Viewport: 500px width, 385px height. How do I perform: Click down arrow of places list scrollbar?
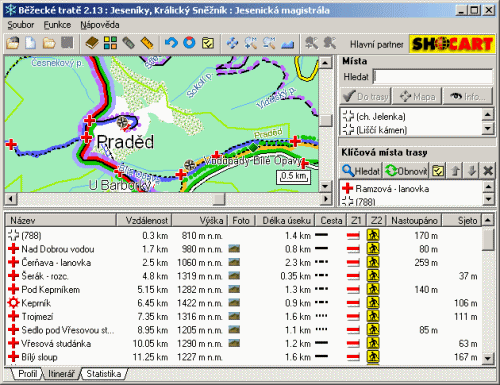click(x=488, y=128)
